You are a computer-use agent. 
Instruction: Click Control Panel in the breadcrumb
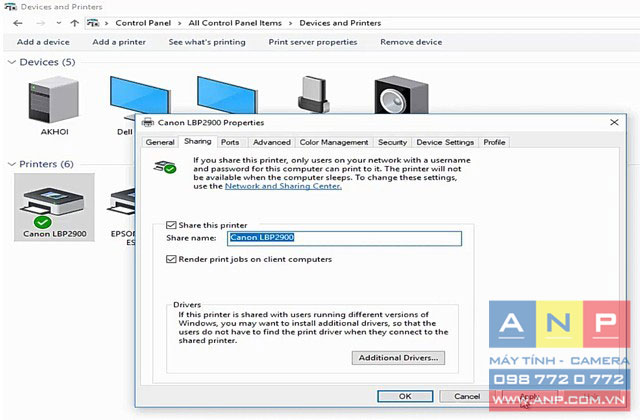click(x=143, y=23)
